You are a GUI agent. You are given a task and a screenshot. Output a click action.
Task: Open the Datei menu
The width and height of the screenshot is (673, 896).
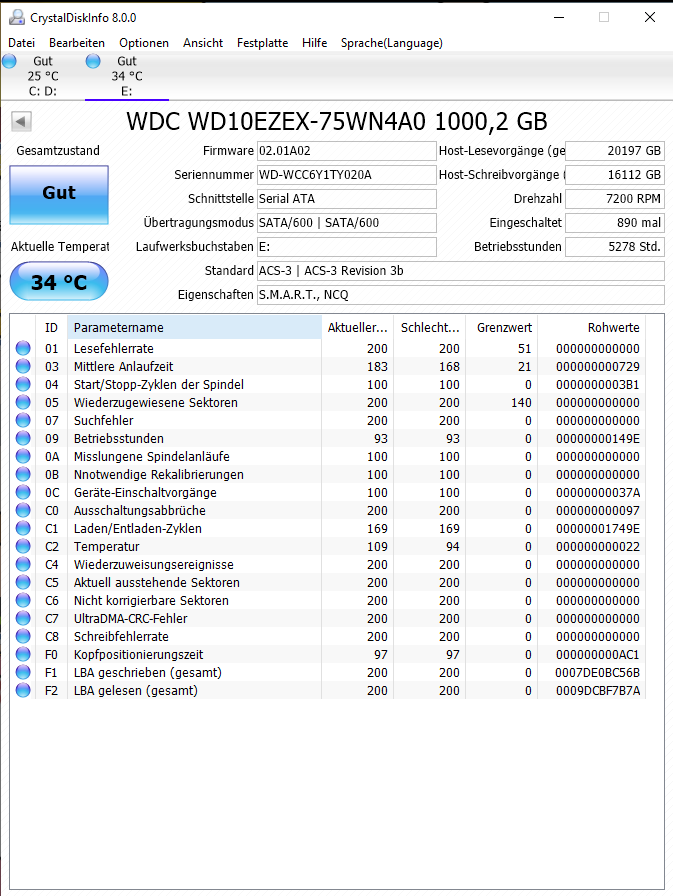[22, 43]
